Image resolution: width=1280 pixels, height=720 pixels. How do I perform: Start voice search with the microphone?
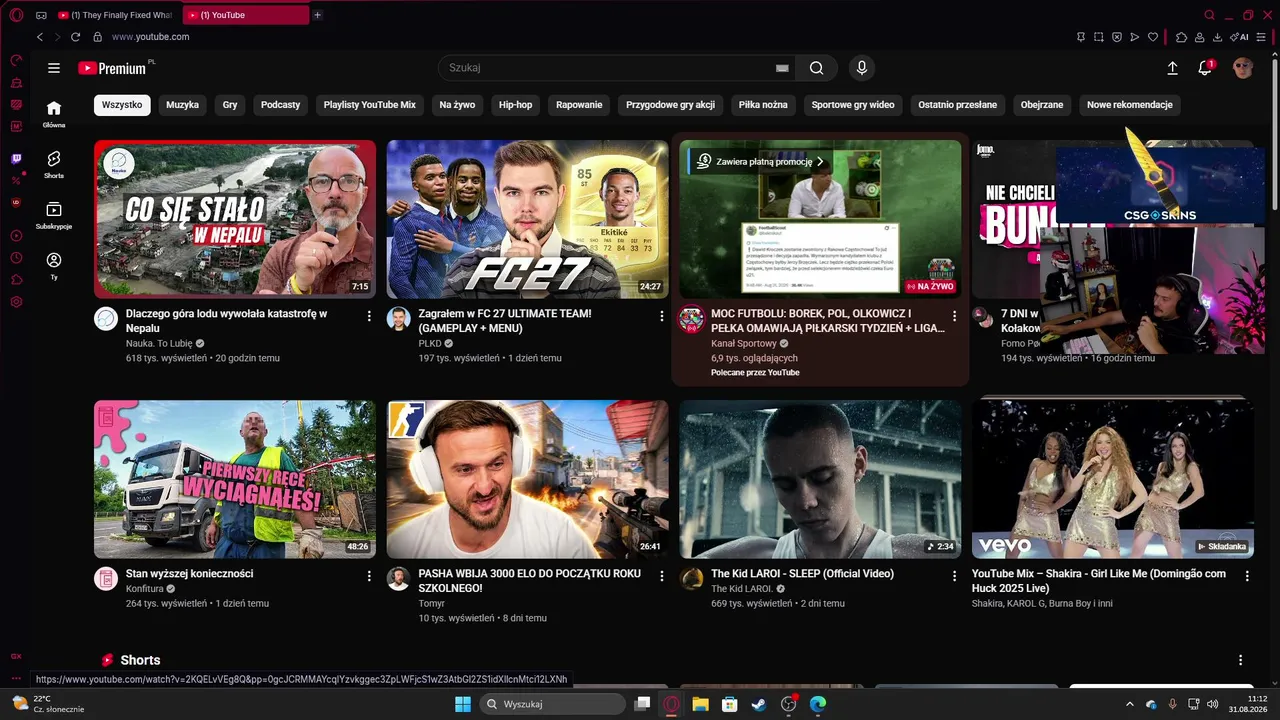point(861,68)
